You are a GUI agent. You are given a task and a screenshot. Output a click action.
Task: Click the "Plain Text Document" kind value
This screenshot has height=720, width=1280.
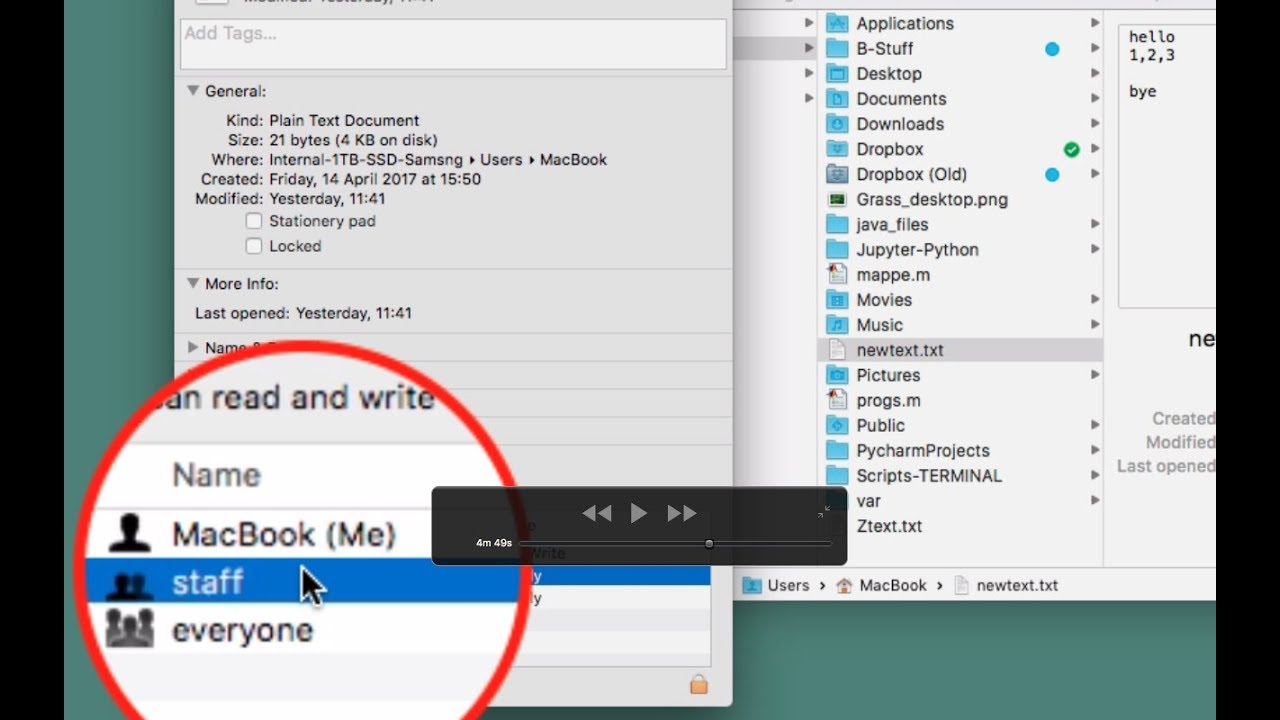pyautogui.click(x=344, y=120)
